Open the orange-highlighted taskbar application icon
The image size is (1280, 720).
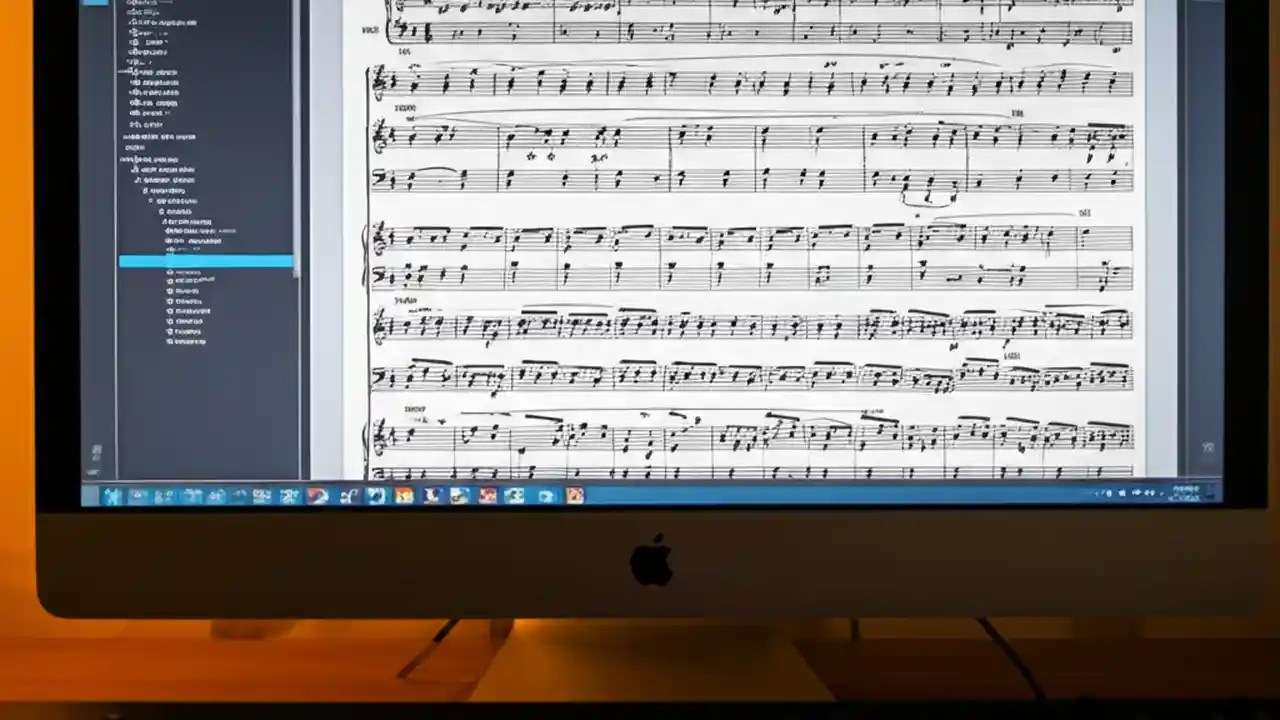pyautogui.click(x=575, y=496)
